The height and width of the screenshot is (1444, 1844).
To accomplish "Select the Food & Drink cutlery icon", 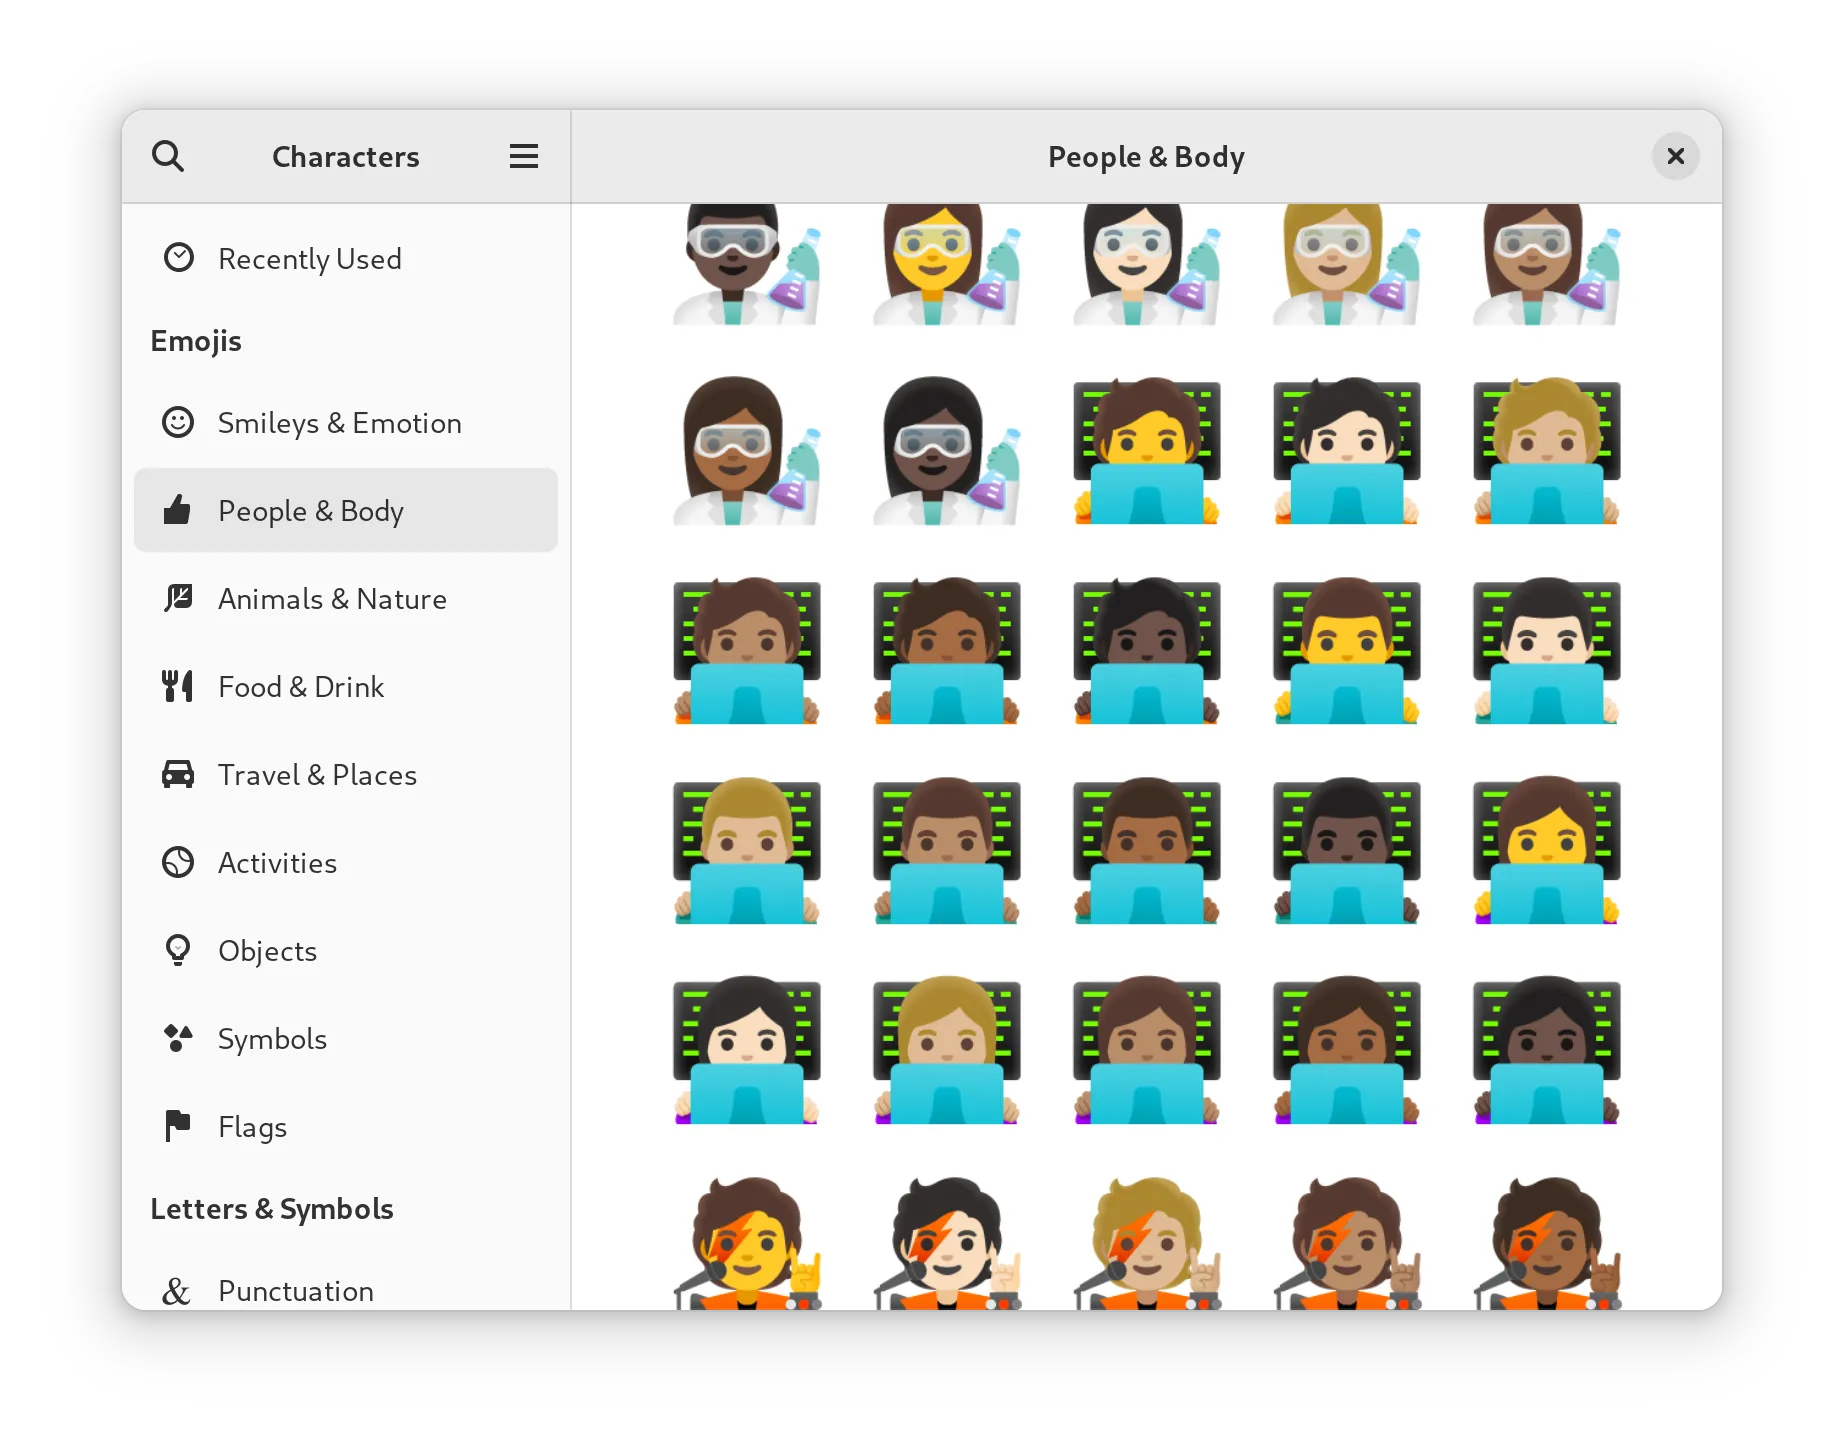I will point(179,686).
